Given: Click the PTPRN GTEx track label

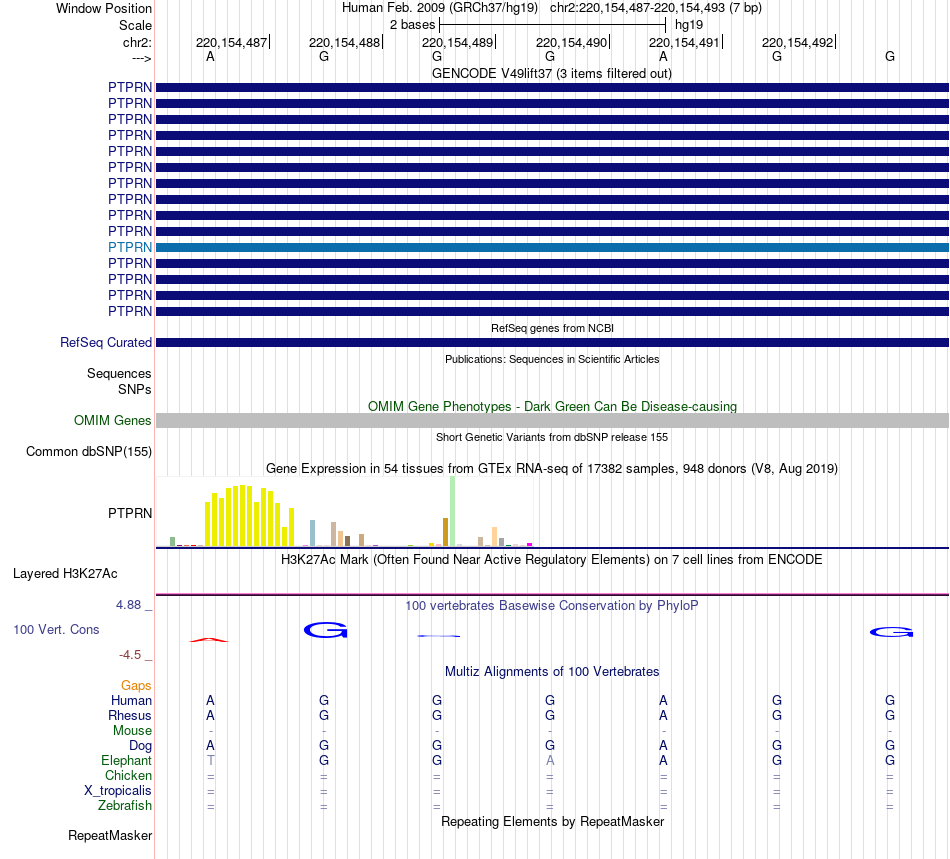Looking at the screenshot, I should pos(130,513).
